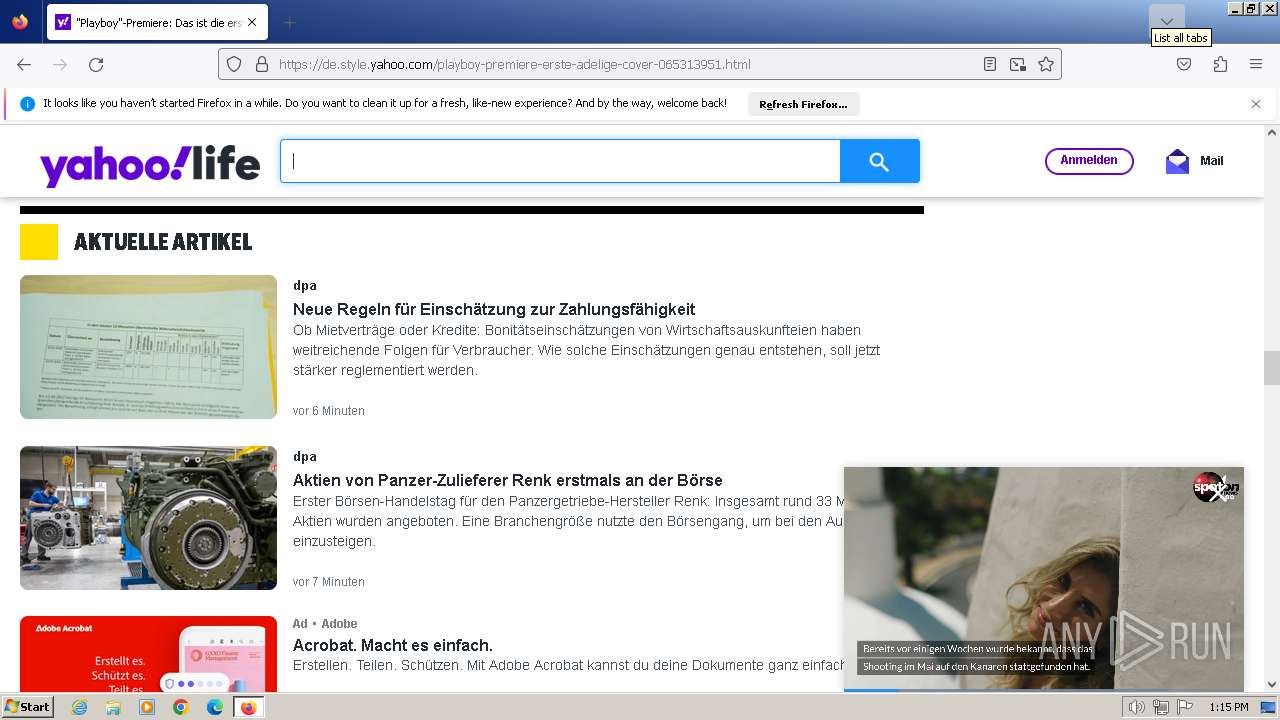Click the Anmelden sign-in button

pos(1089,161)
